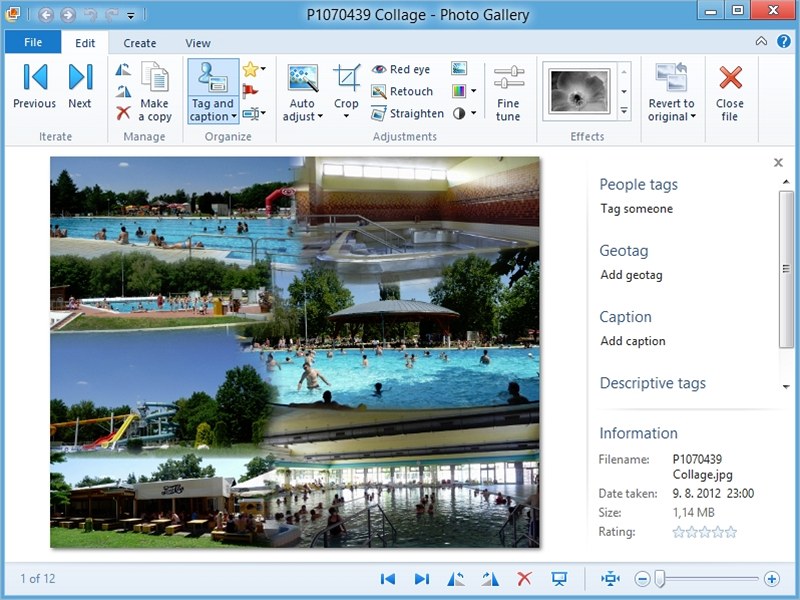
Task: Delete photo using the bottom bar red X
Action: 524,579
